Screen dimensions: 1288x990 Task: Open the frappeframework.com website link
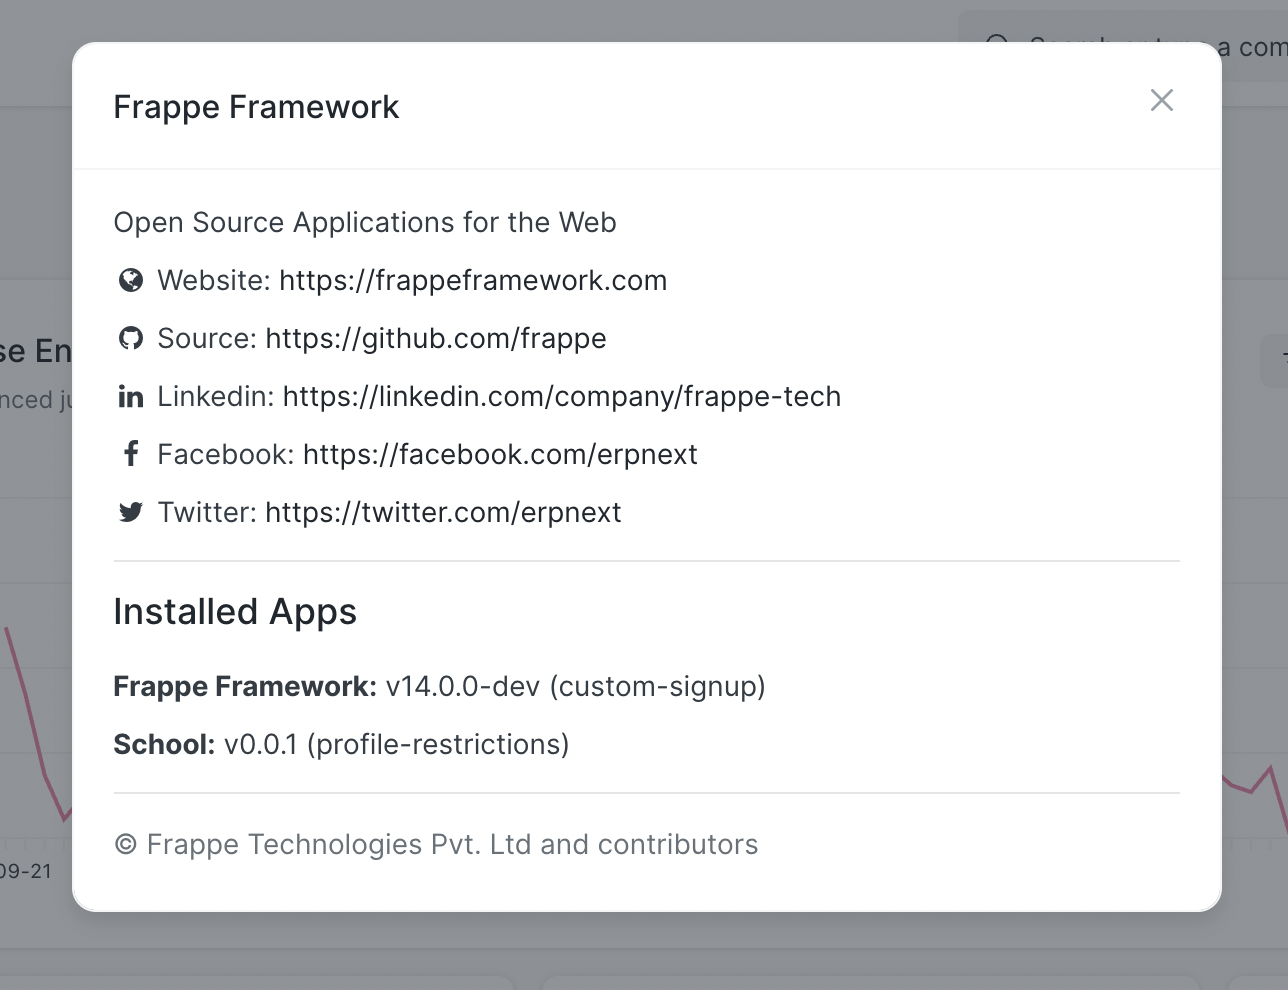coord(473,280)
